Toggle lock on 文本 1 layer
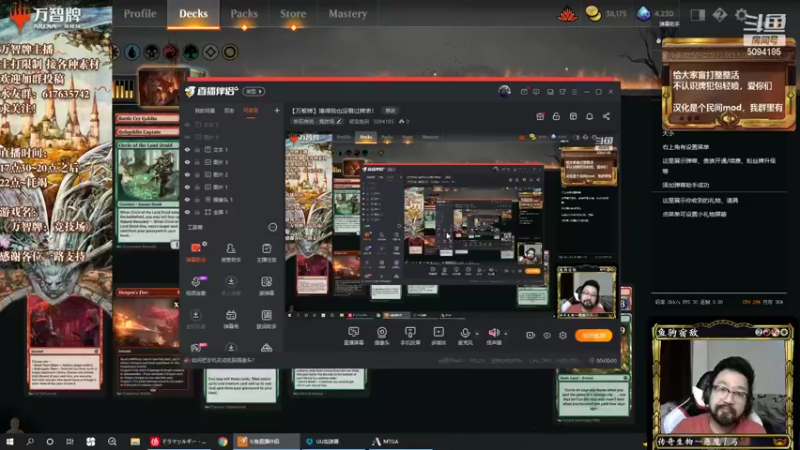Image resolution: width=800 pixels, height=450 pixels. click(197, 150)
